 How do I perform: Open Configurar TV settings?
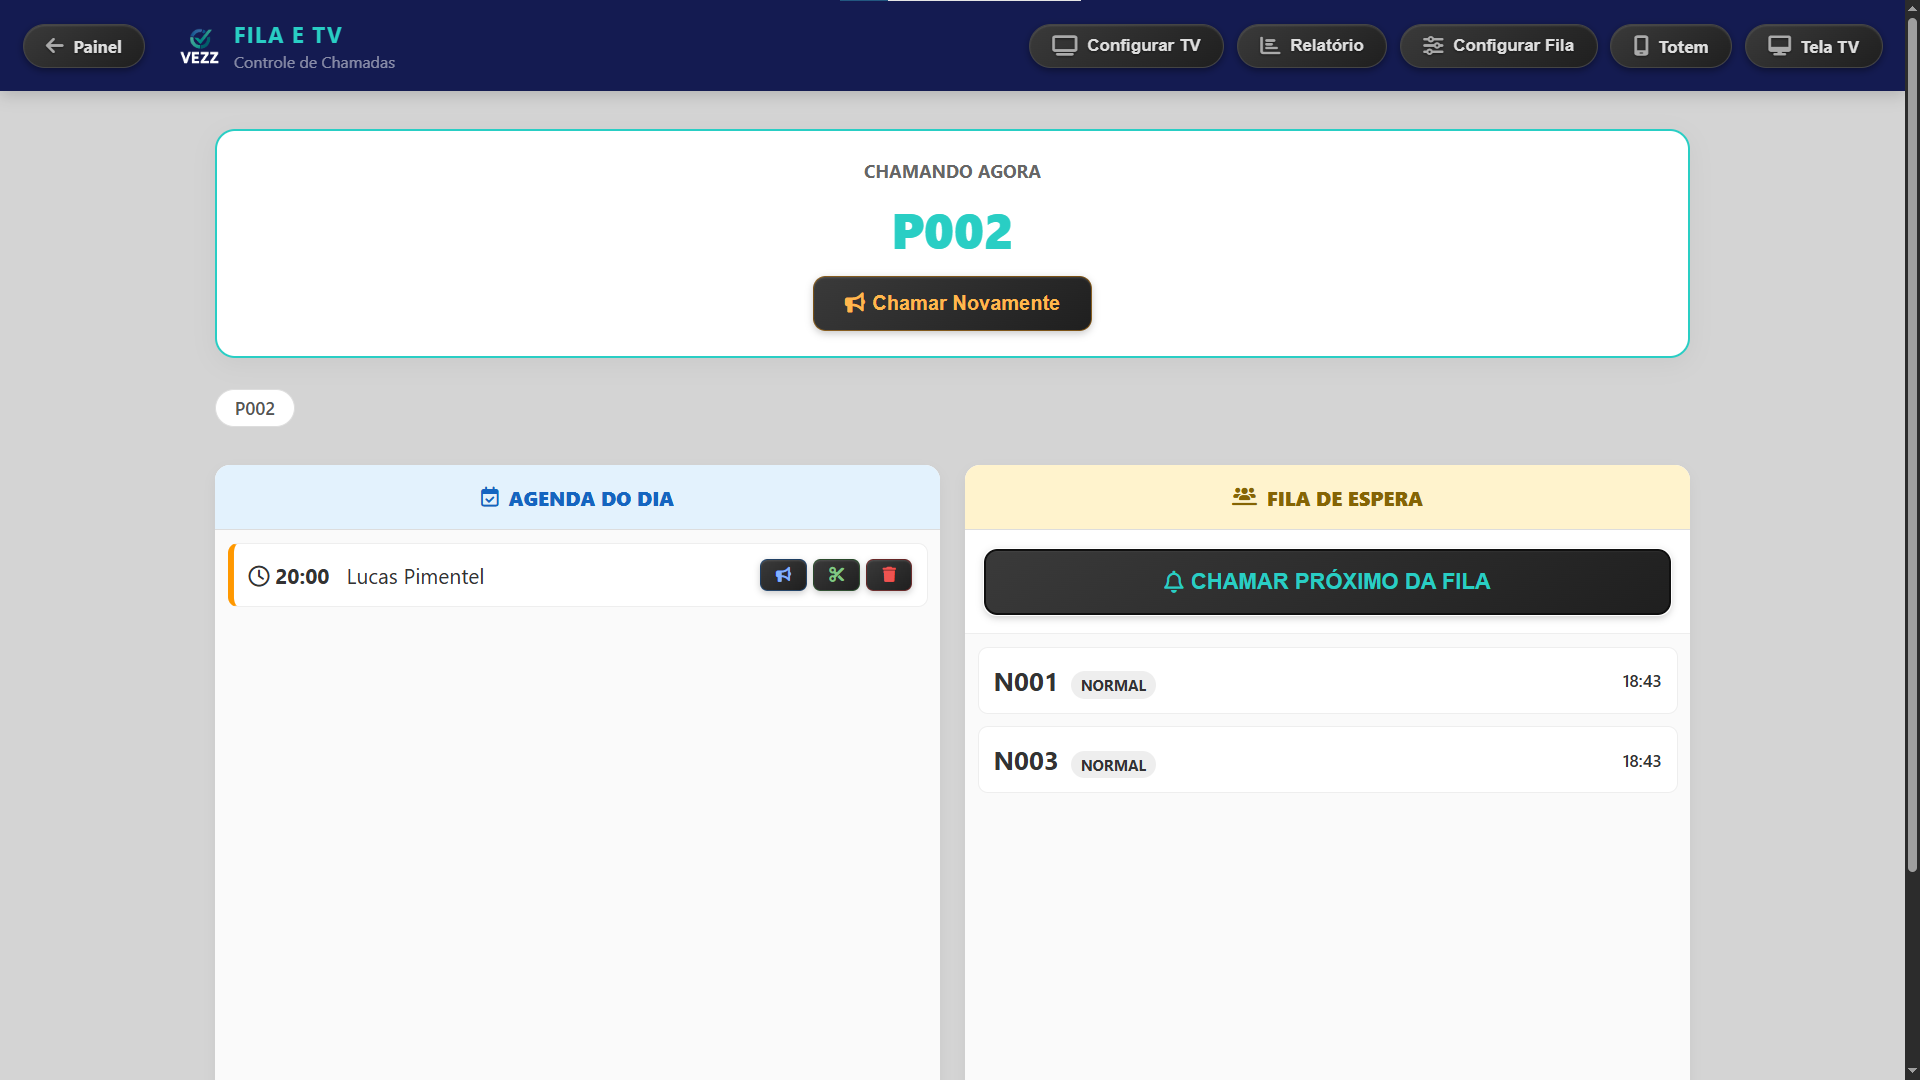click(1126, 46)
